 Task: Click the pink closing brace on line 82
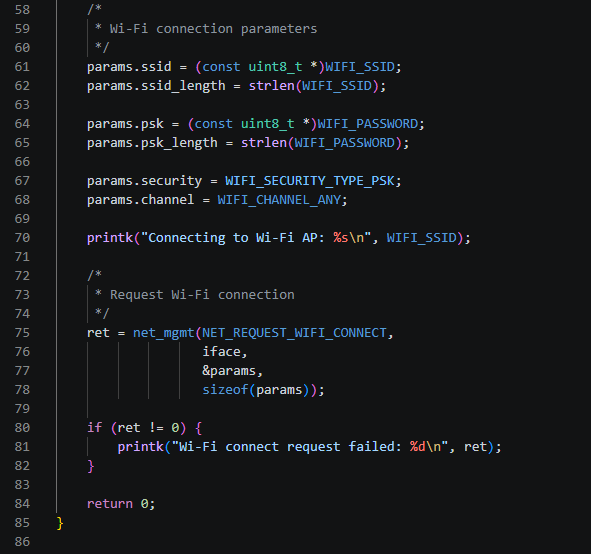point(90,466)
